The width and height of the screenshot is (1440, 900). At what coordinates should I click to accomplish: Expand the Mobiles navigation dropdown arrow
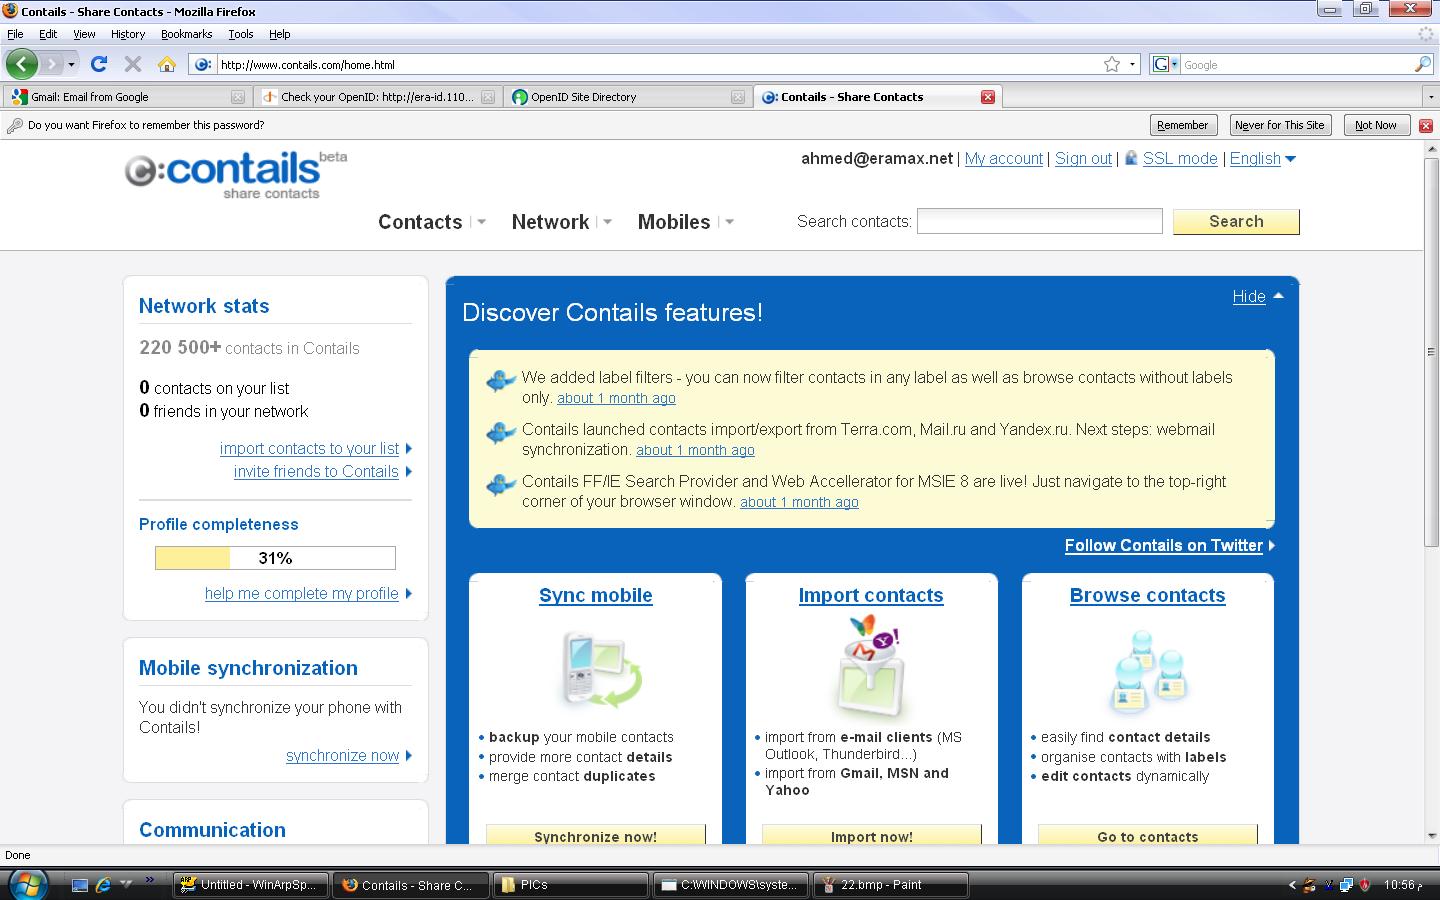click(x=729, y=222)
